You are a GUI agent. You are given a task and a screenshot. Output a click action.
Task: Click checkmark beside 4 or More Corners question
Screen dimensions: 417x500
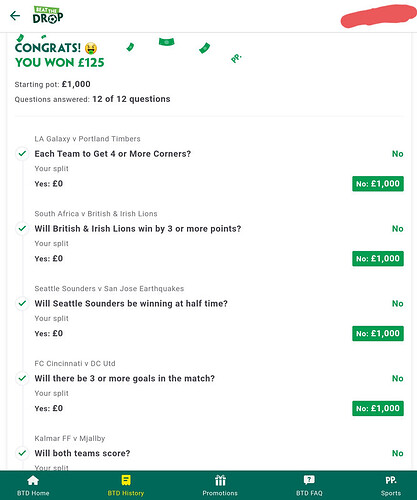click(22, 154)
